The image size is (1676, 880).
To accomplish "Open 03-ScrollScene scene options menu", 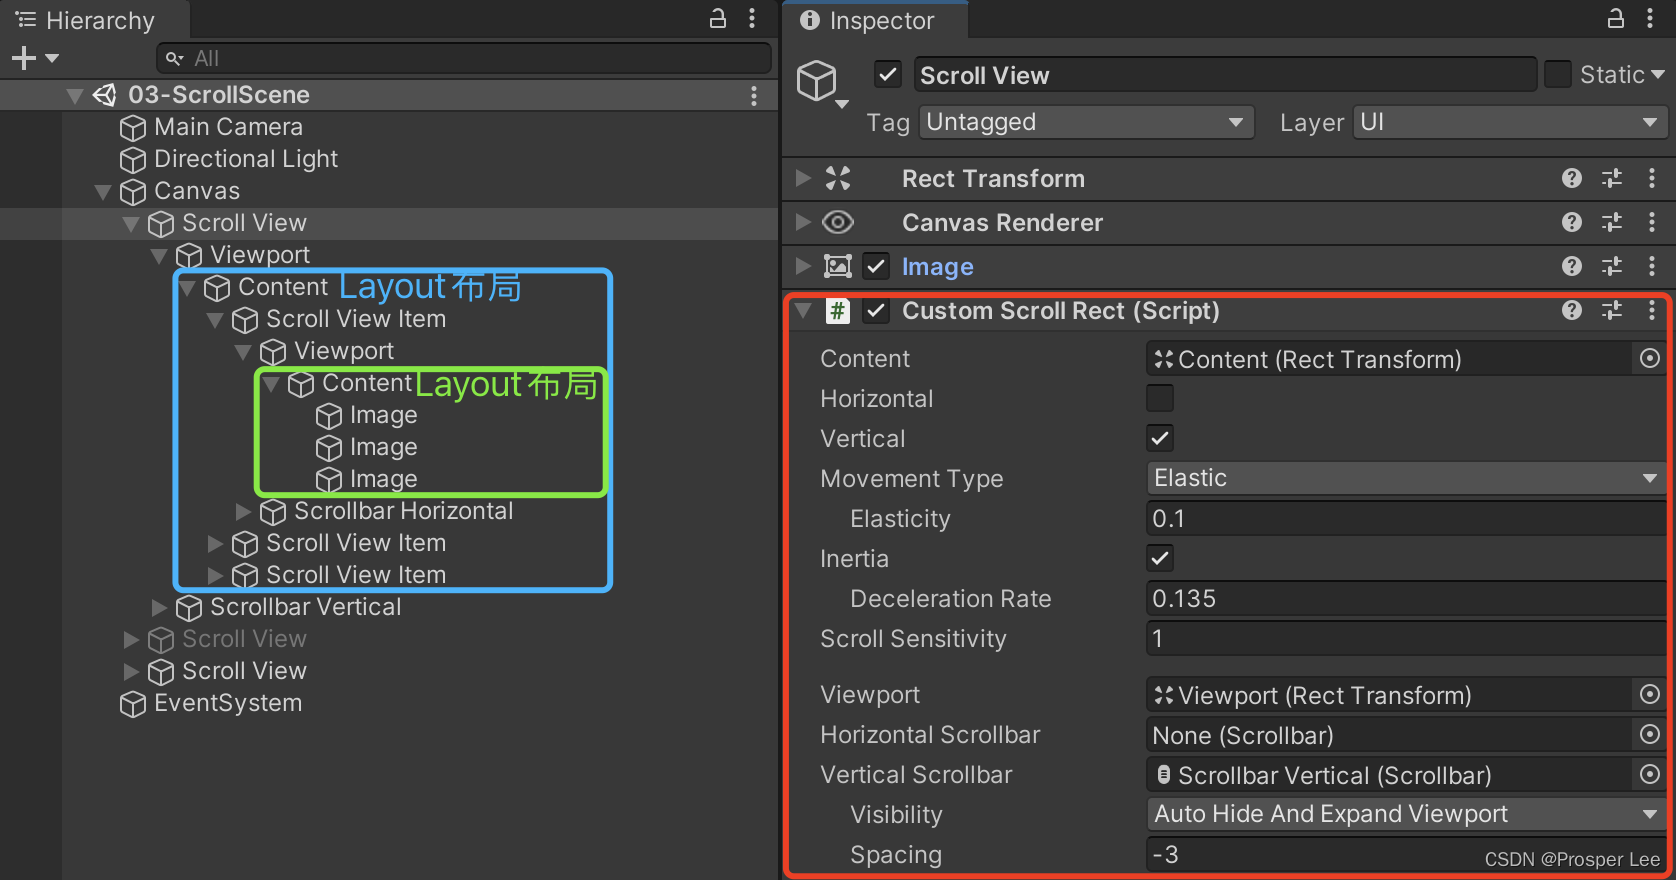I will pyautogui.click(x=753, y=95).
